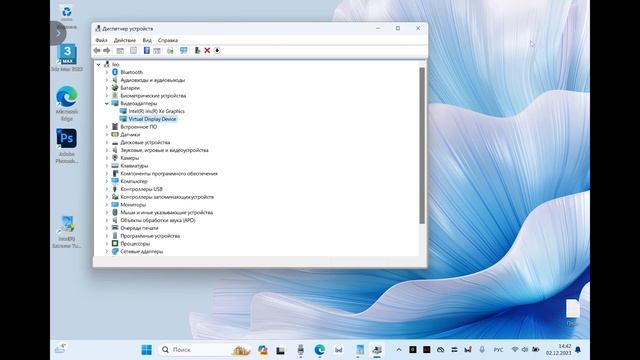640x360 pixels.
Task: Open notifications bell in the taskbar
Action: 578,350
